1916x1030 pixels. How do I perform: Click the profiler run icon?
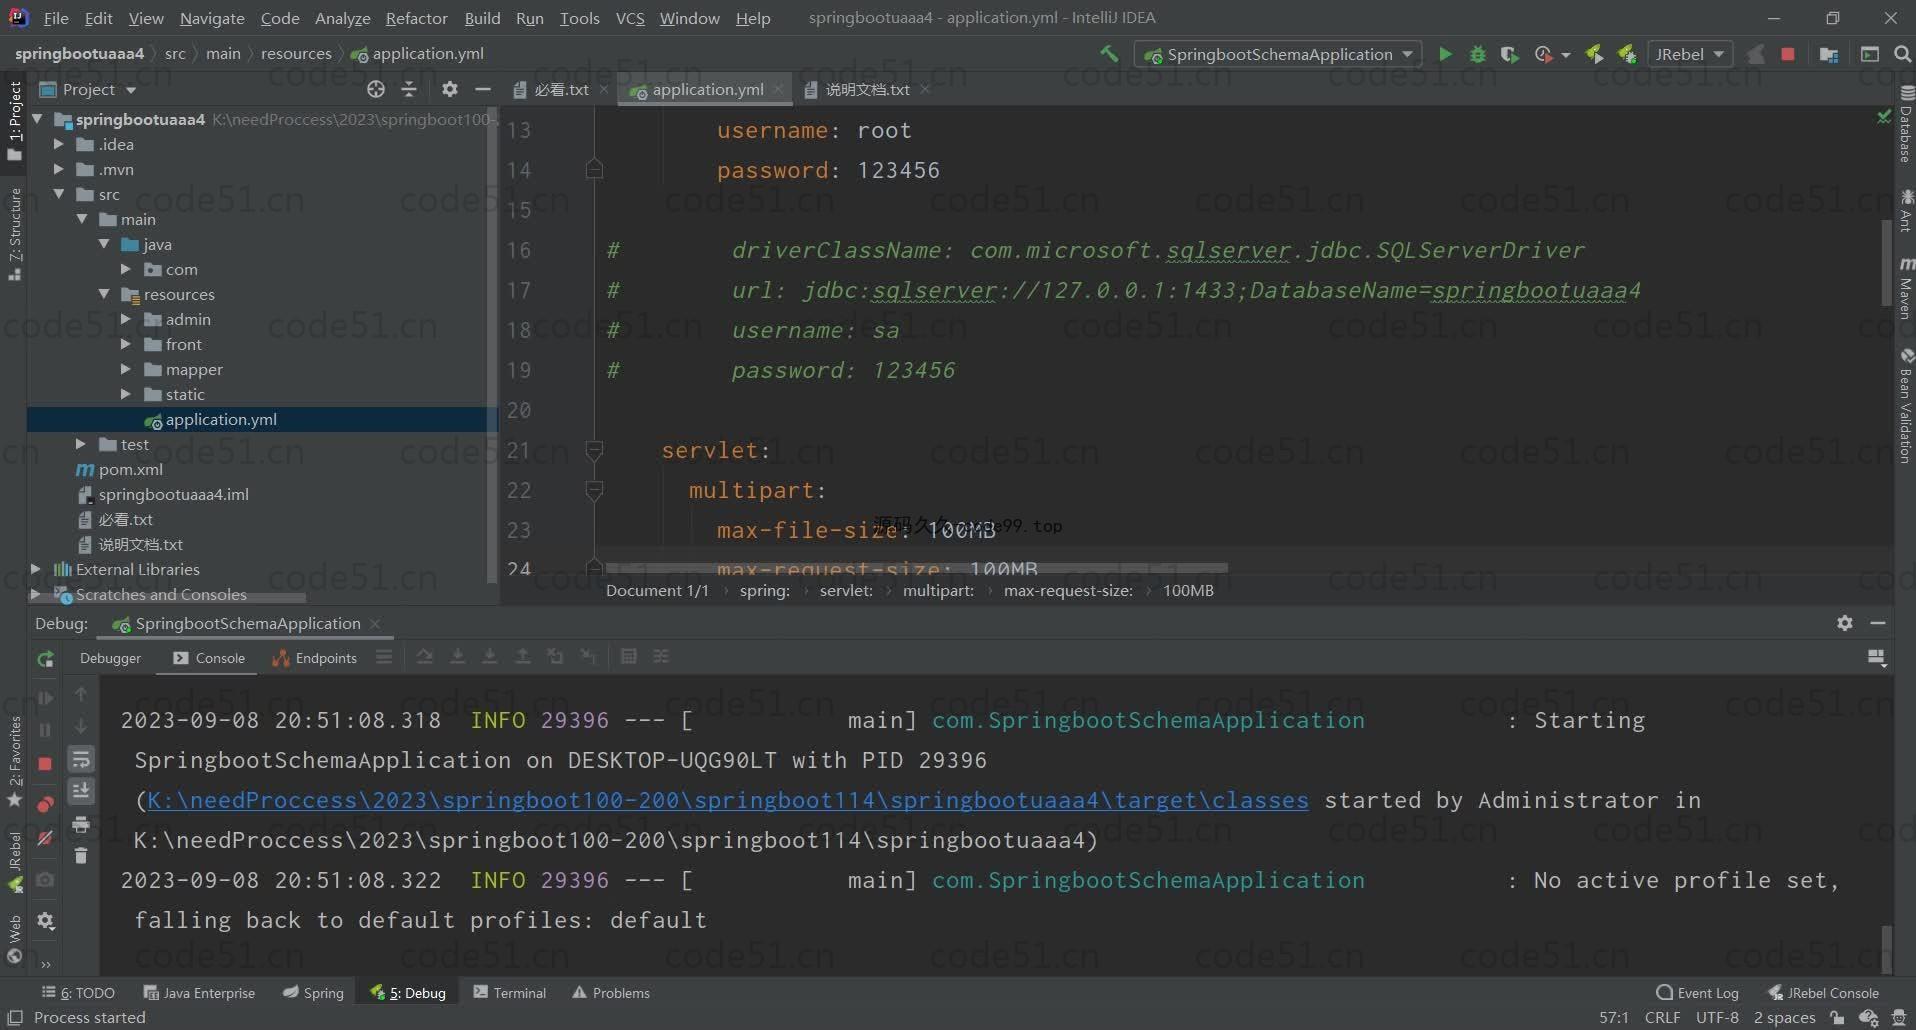1544,54
